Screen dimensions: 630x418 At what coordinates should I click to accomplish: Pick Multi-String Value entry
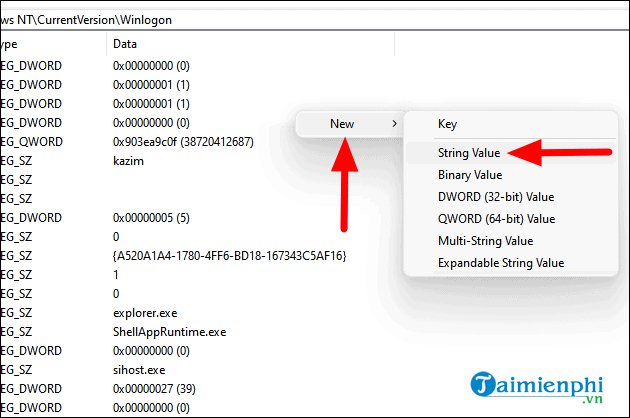tap(484, 241)
